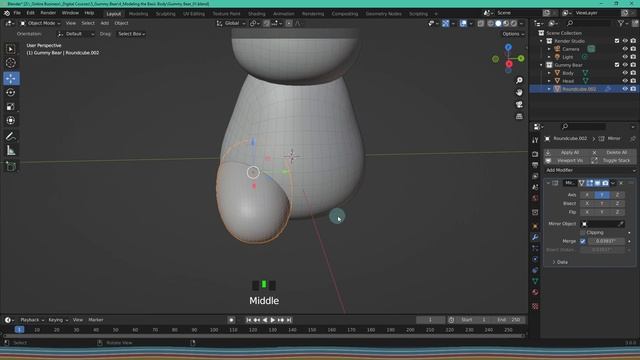Open the Edit menu
Screen dimensions: 640x360
(x=30, y=13)
